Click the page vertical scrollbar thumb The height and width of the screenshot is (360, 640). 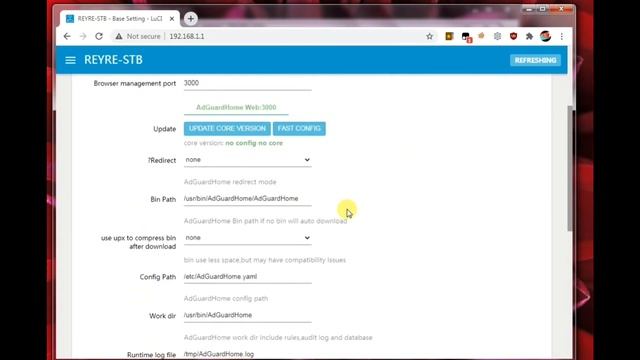click(x=570, y=169)
